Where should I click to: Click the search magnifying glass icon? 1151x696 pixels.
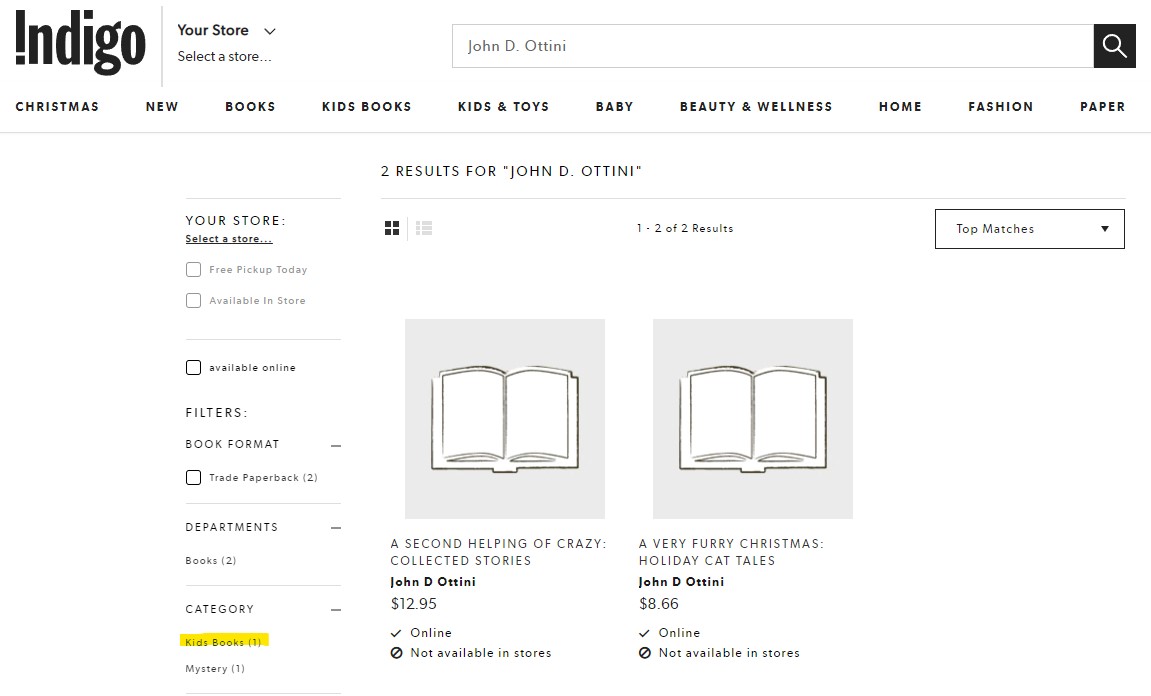pyautogui.click(x=1113, y=46)
